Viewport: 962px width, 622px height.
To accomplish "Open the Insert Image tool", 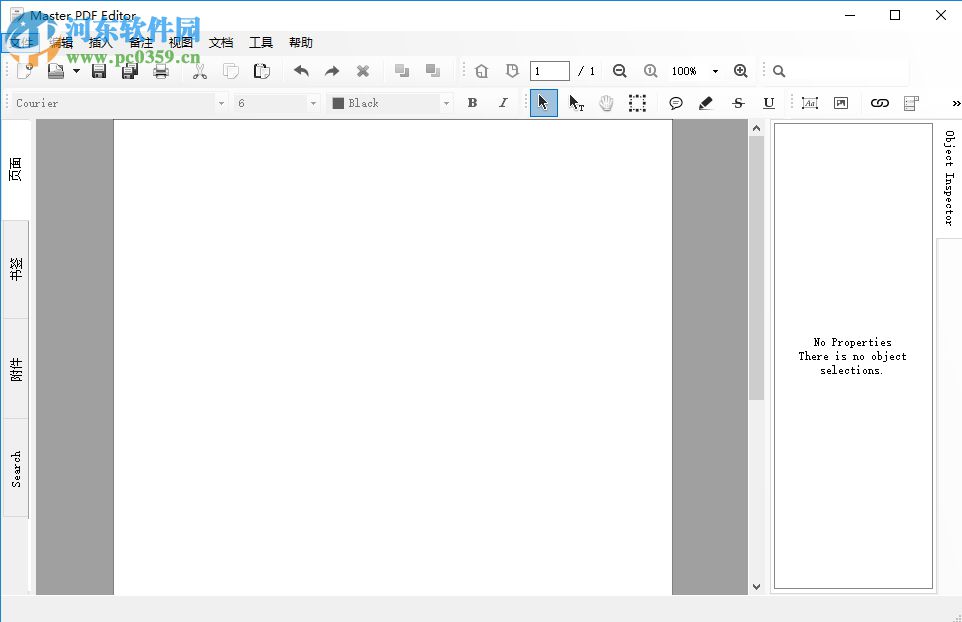I will (841, 102).
